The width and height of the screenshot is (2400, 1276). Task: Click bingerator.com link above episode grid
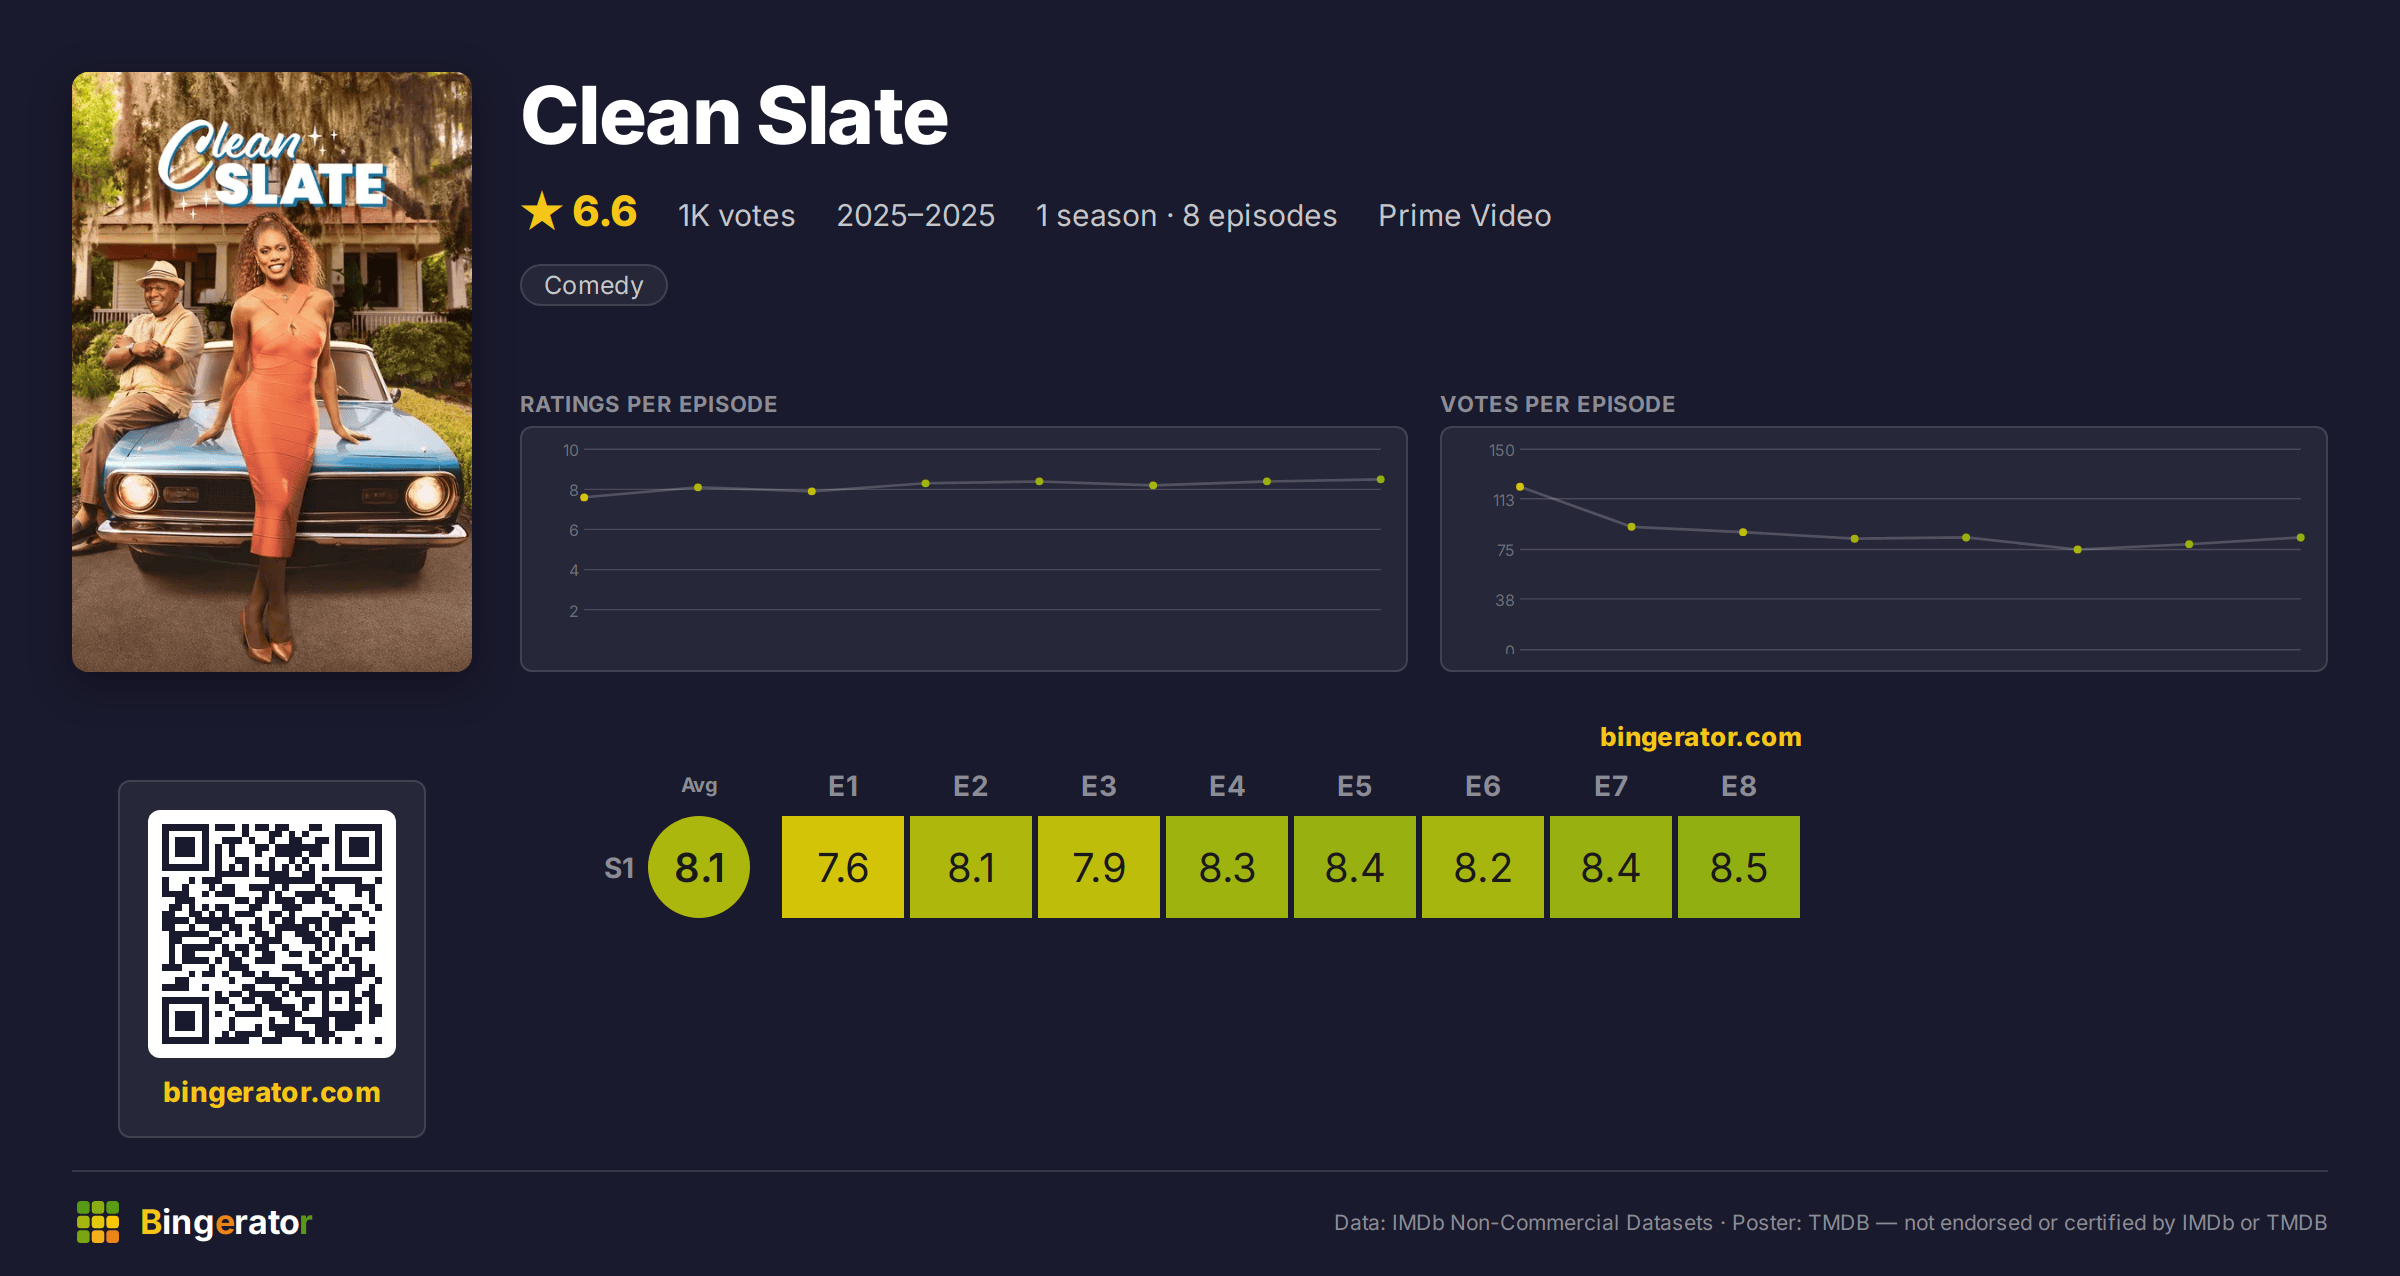coord(1700,737)
